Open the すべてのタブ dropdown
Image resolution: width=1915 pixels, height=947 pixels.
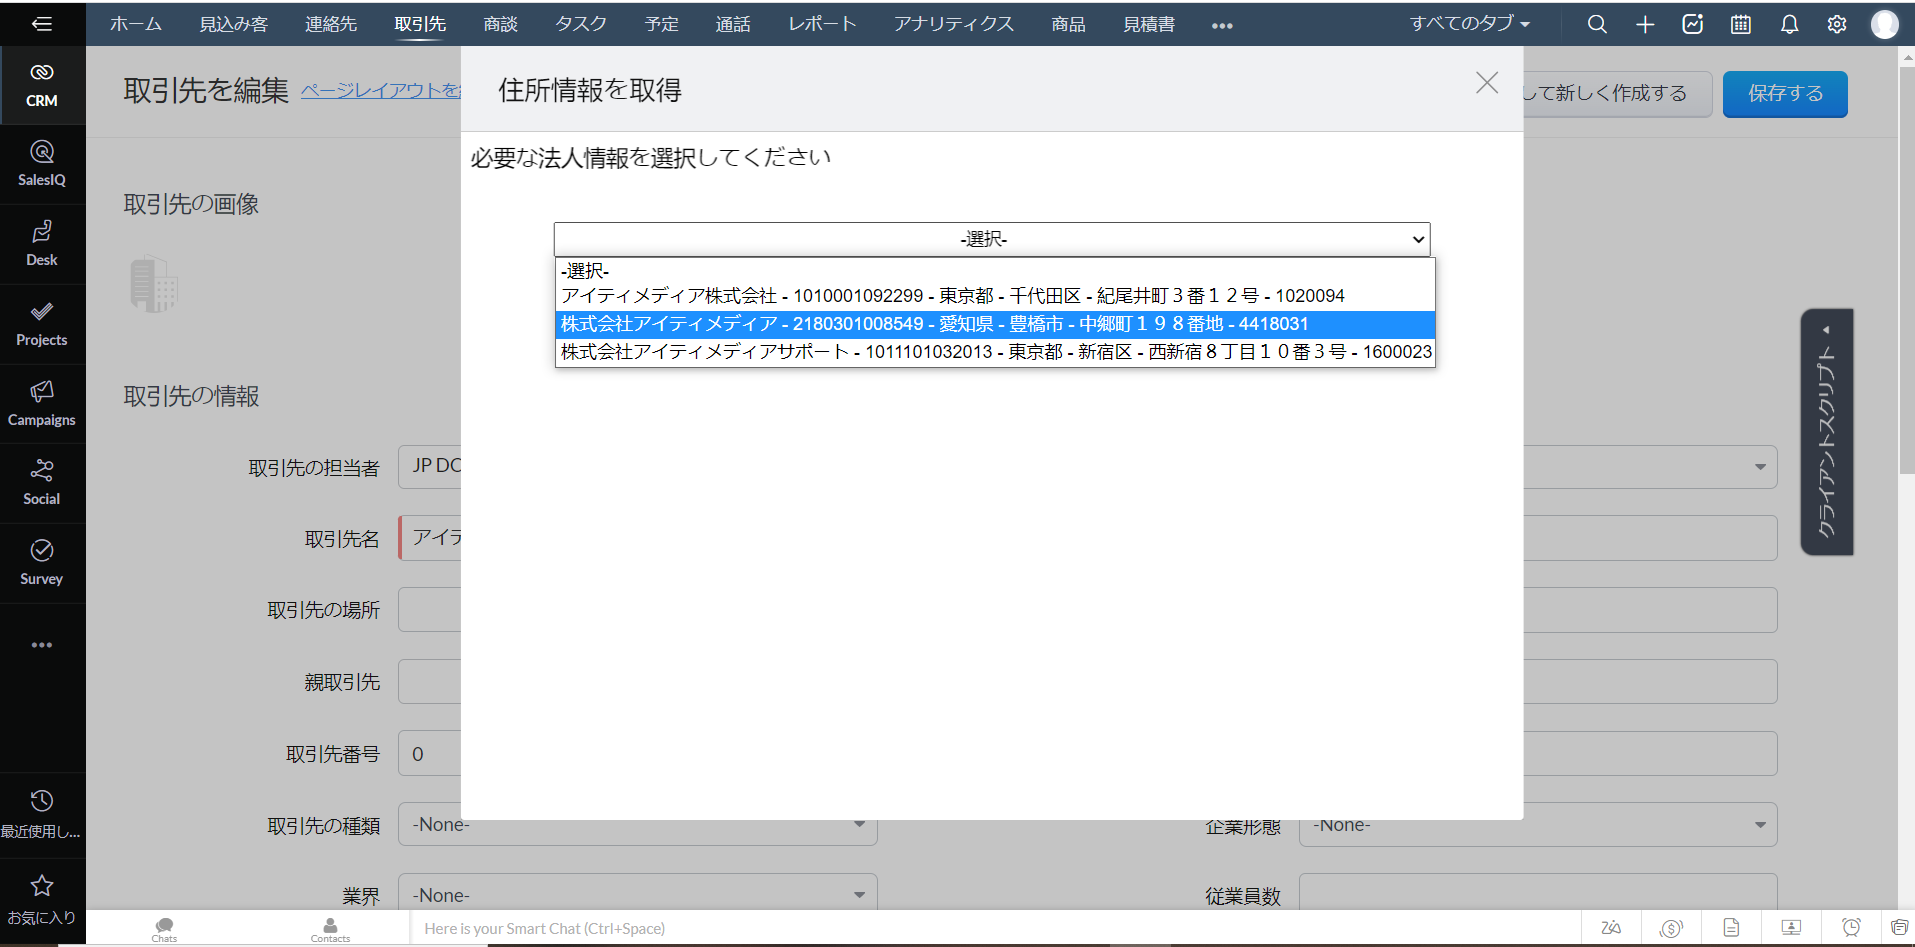coord(1470,24)
